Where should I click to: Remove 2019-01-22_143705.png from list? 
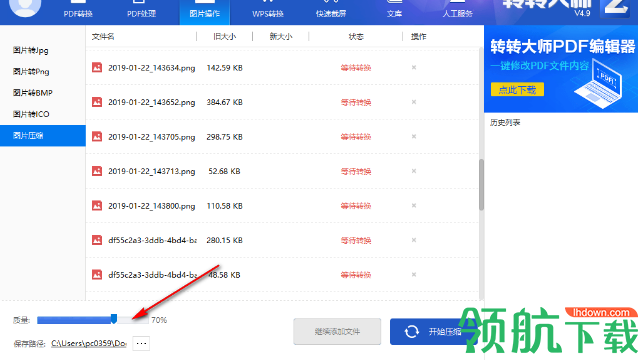[x=414, y=136]
